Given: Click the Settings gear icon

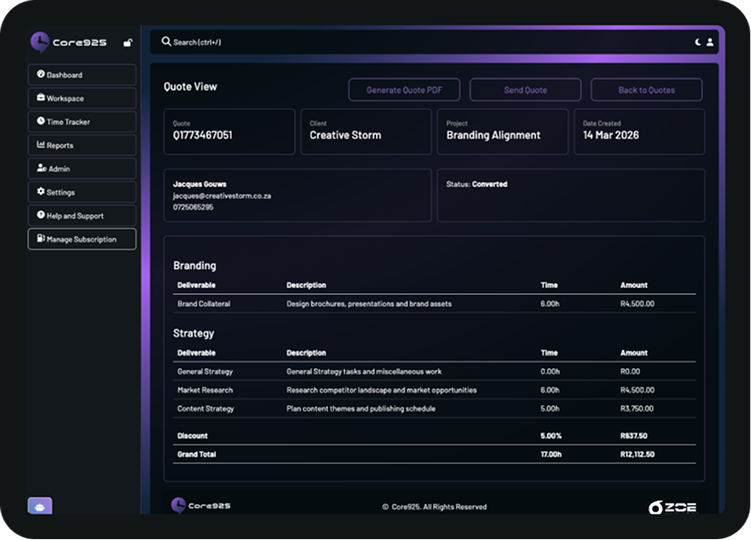Looking at the screenshot, I should [x=41, y=192].
